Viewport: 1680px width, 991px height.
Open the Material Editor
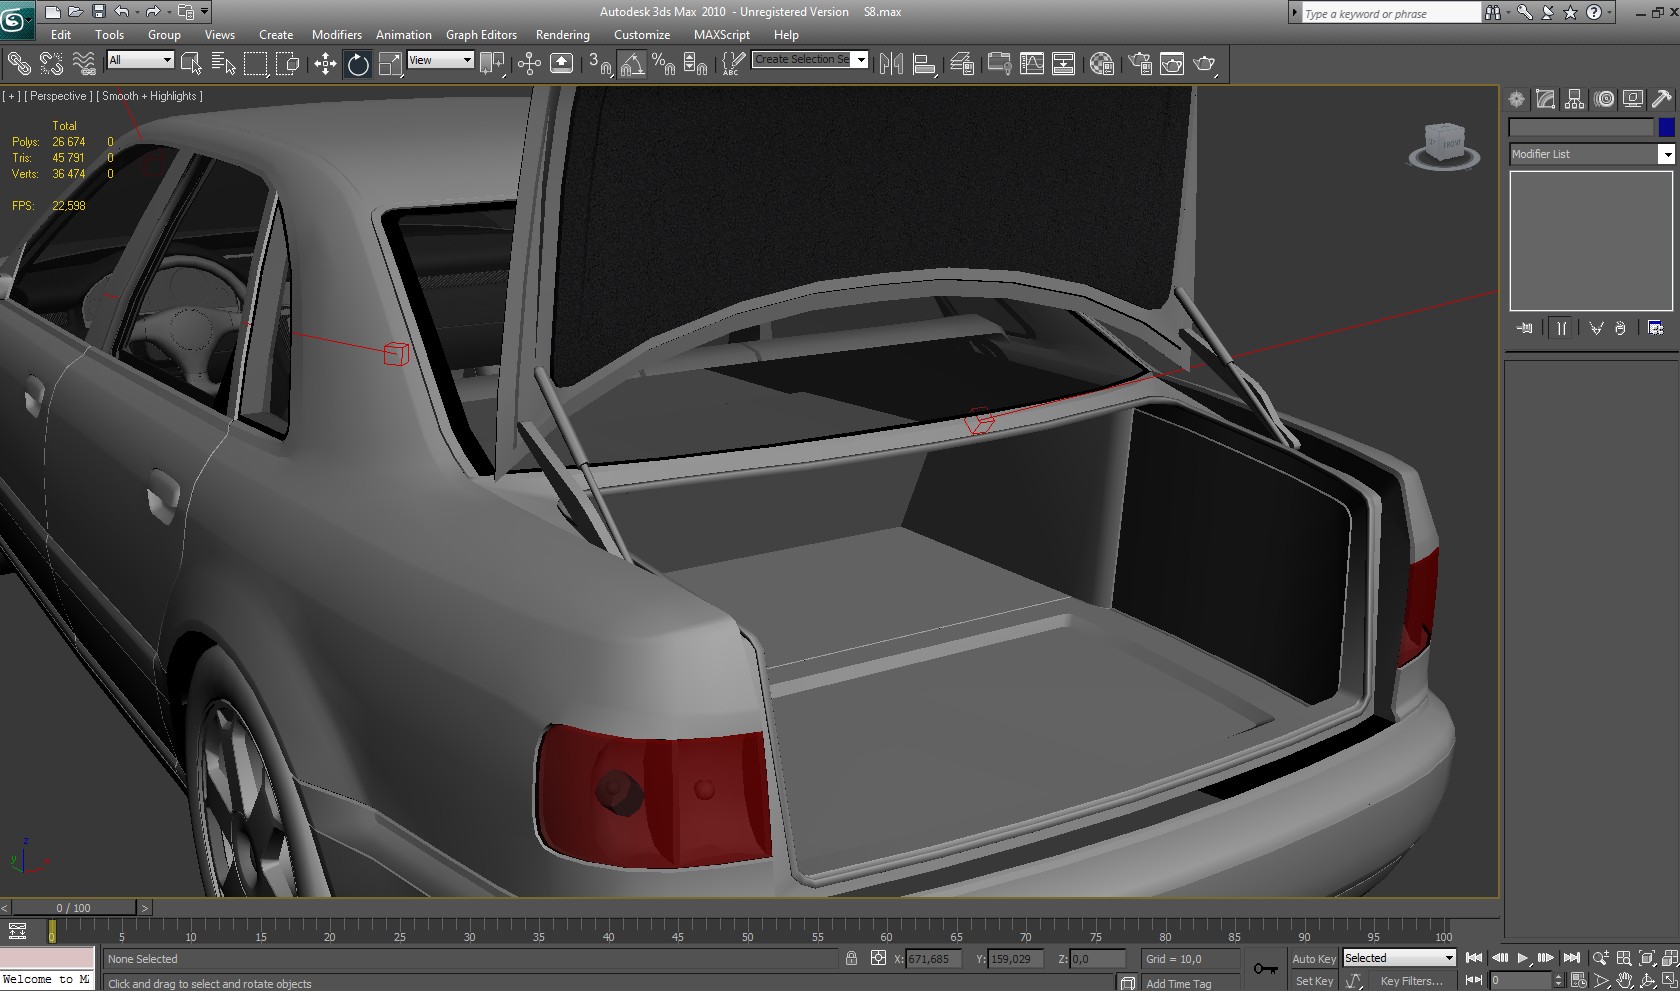(x=1102, y=65)
